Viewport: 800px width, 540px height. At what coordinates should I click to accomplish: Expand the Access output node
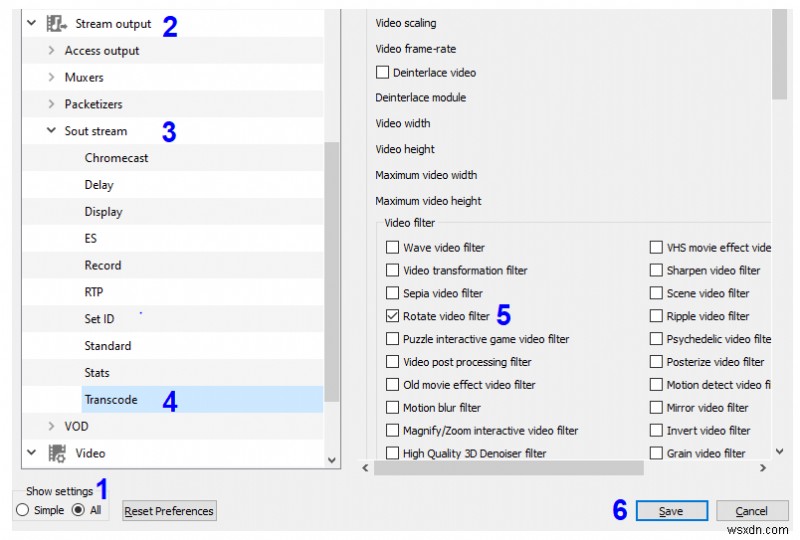51,50
